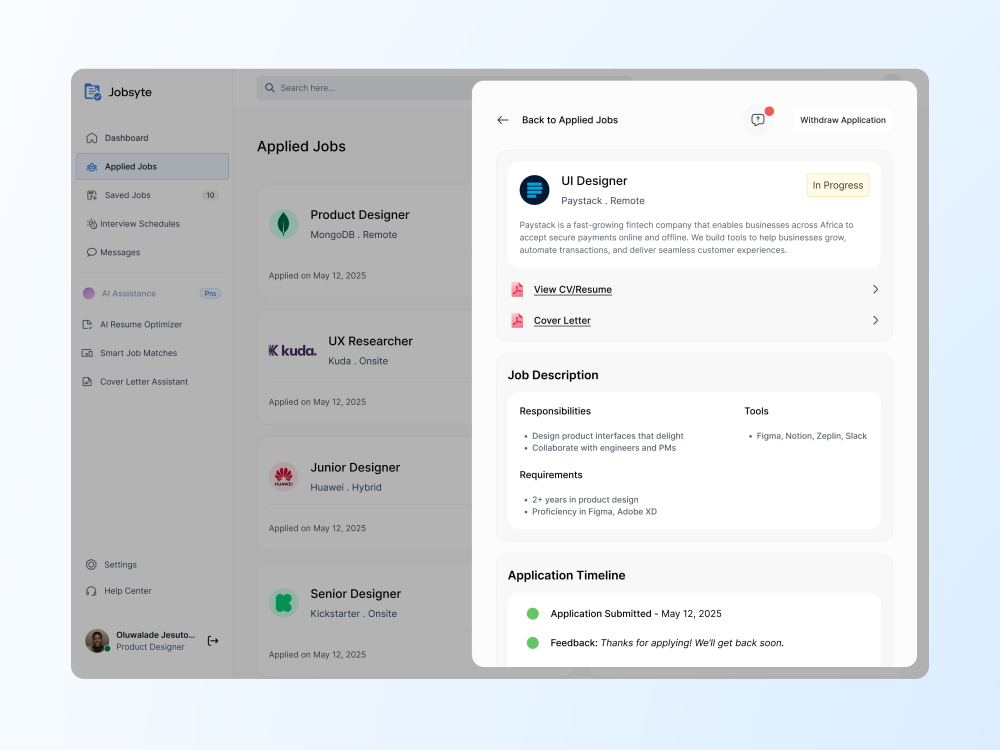The width and height of the screenshot is (1000, 750).
Task: Click 'Figma, Notion, Zeplin, Slack' tools text
Action: 811,436
